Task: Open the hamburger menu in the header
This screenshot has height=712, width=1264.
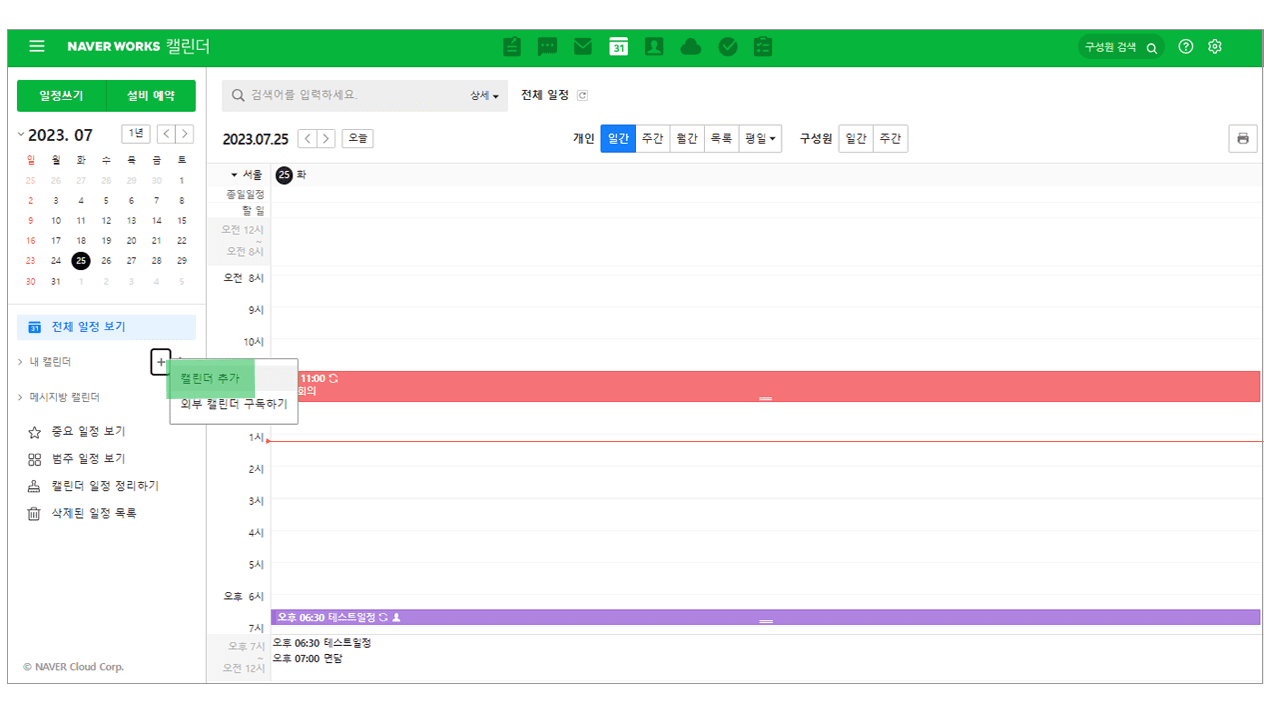Action: [x=37, y=47]
